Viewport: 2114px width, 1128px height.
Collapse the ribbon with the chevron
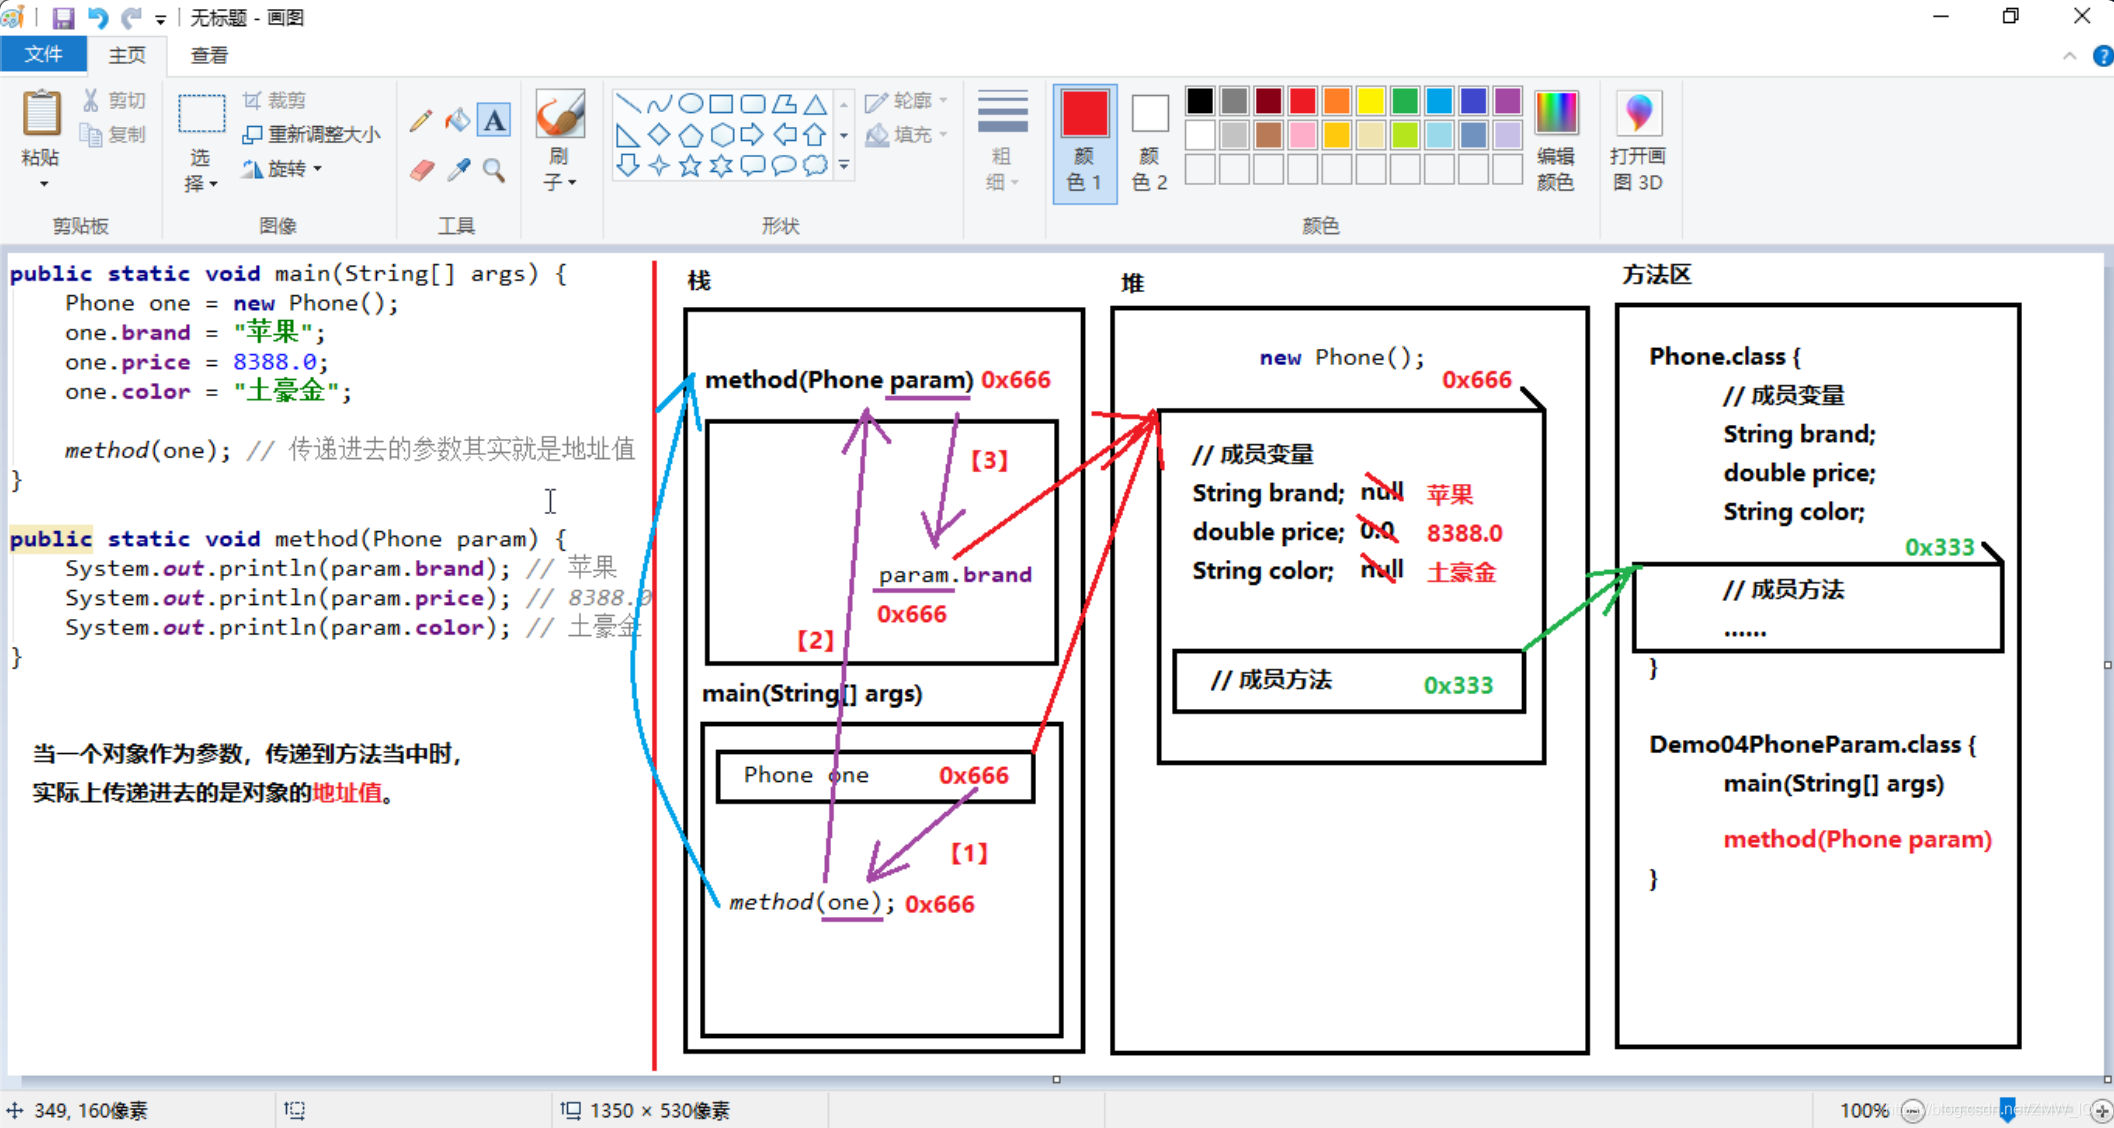tap(2069, 56)
